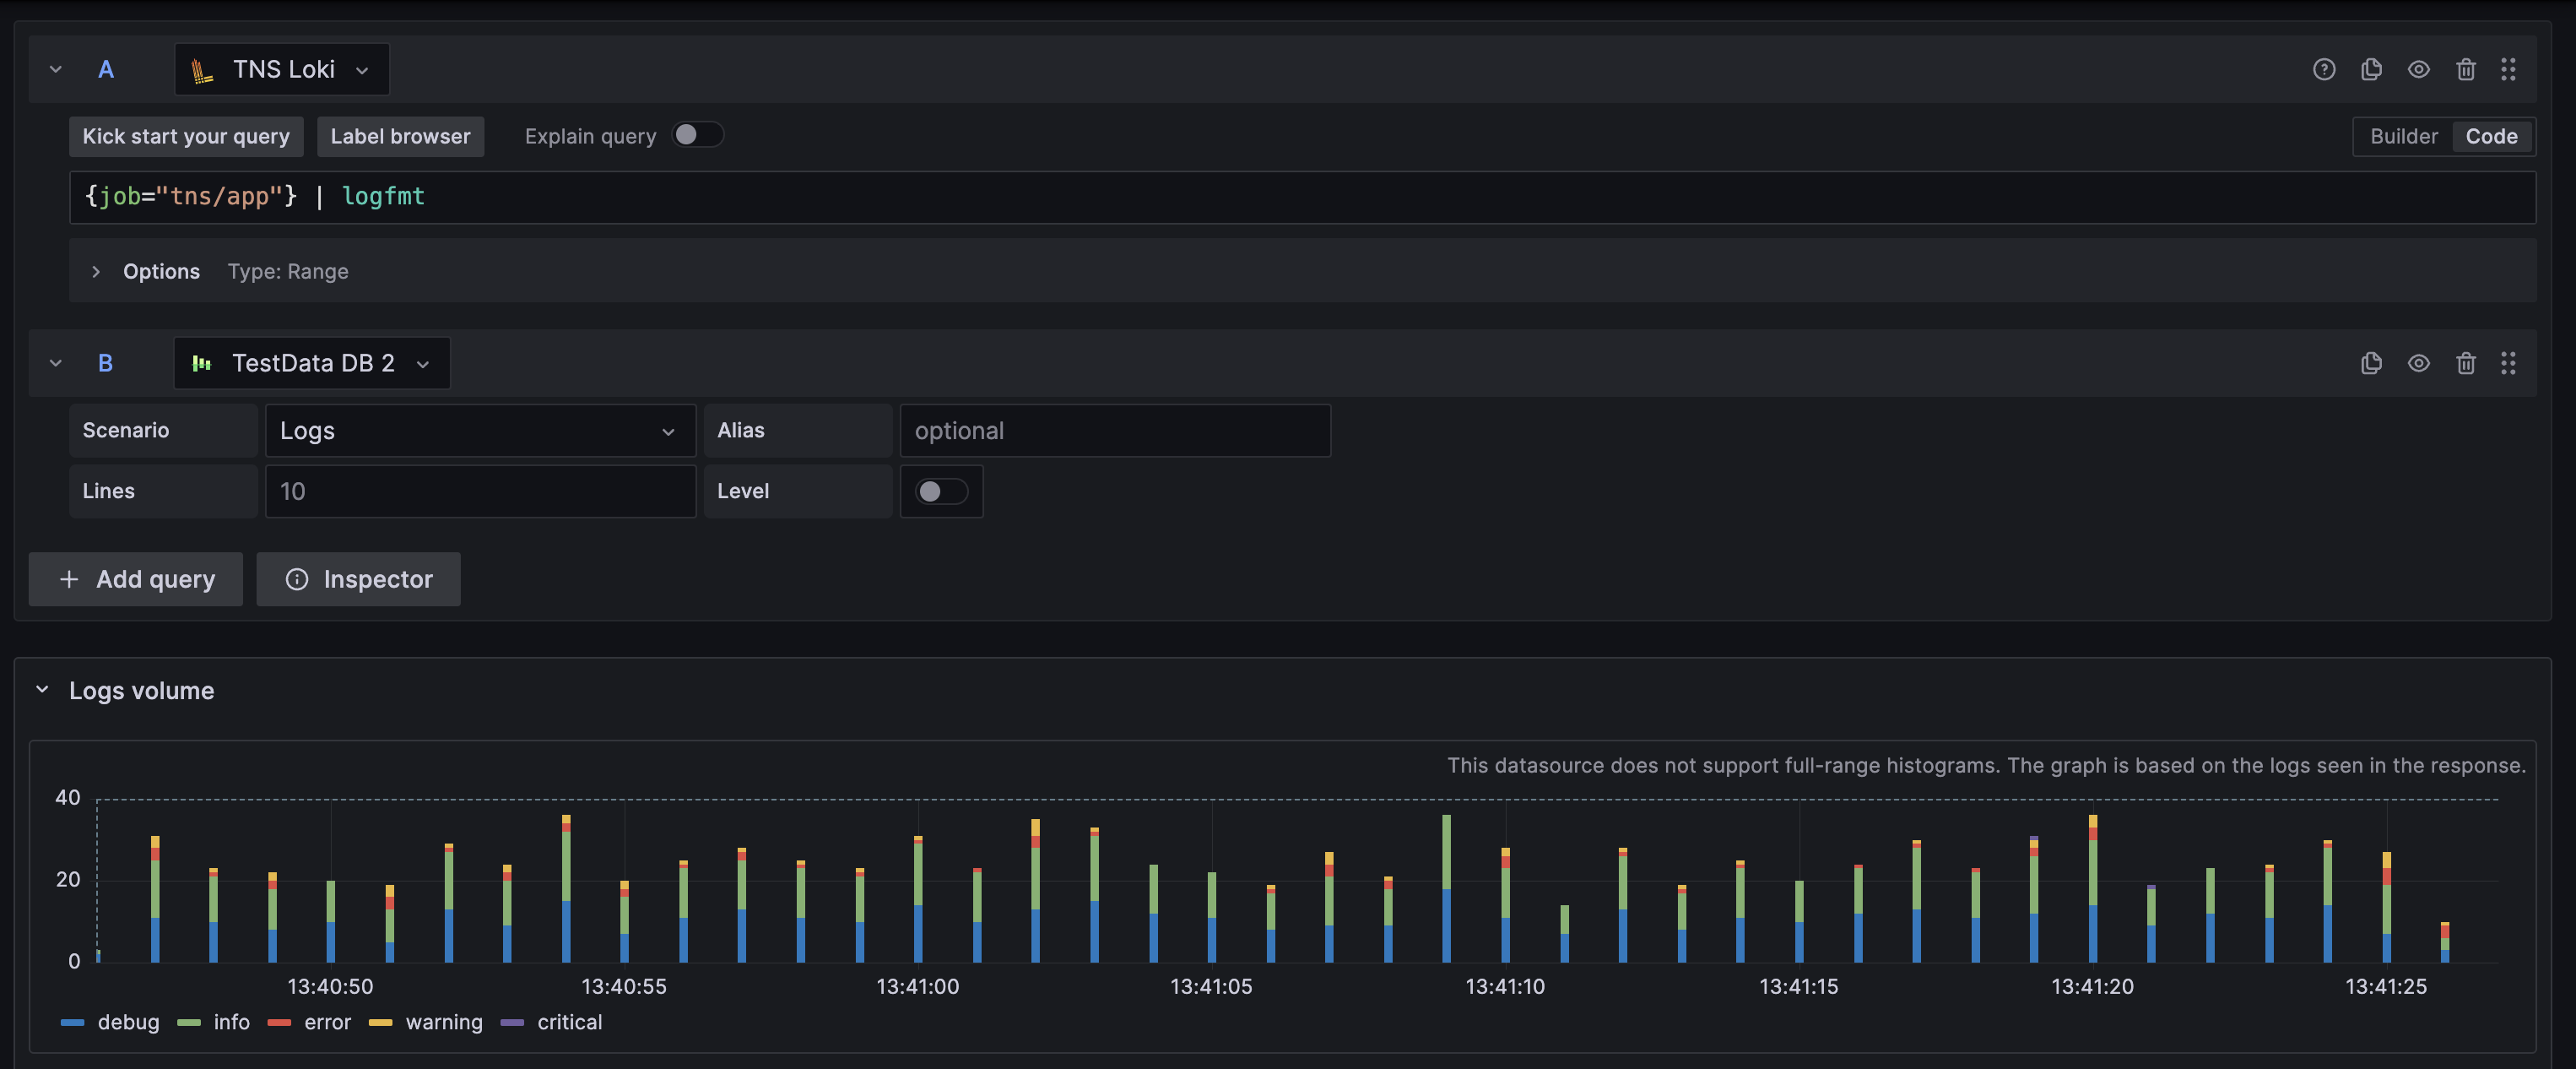Click query B's drag handle icon

click(2510, 363)
